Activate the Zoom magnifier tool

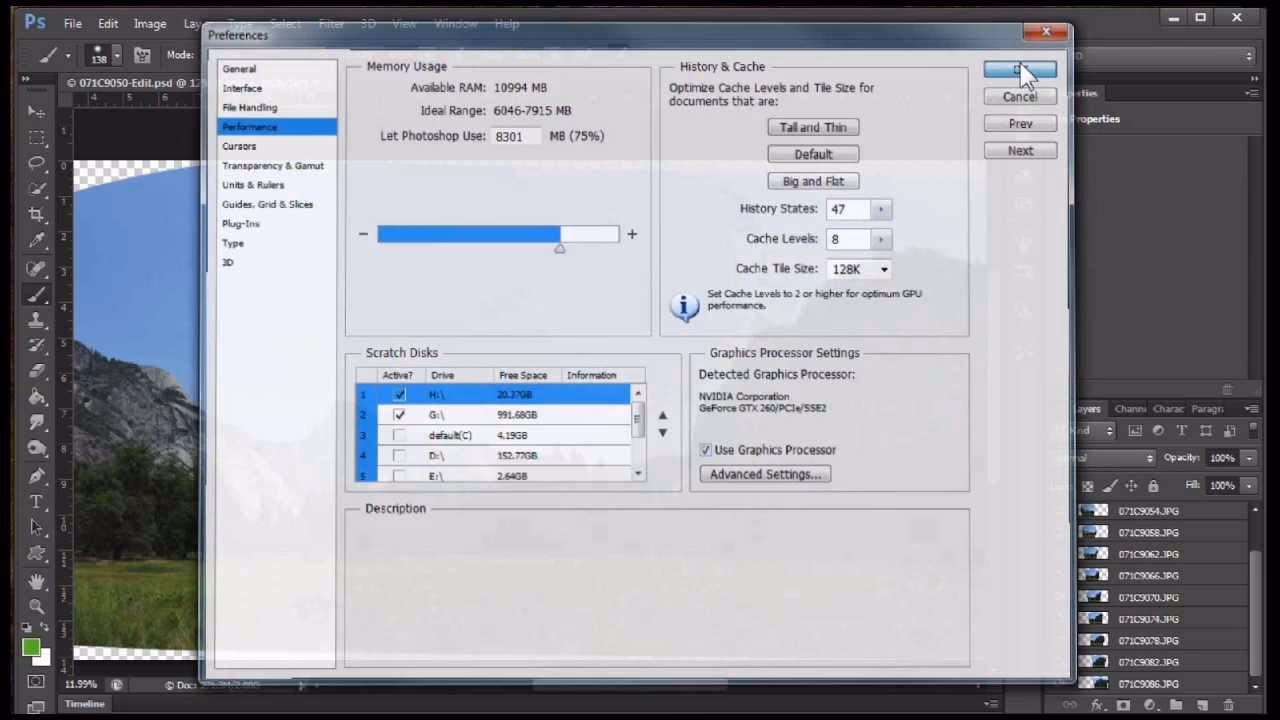click(x=37, y=606)
